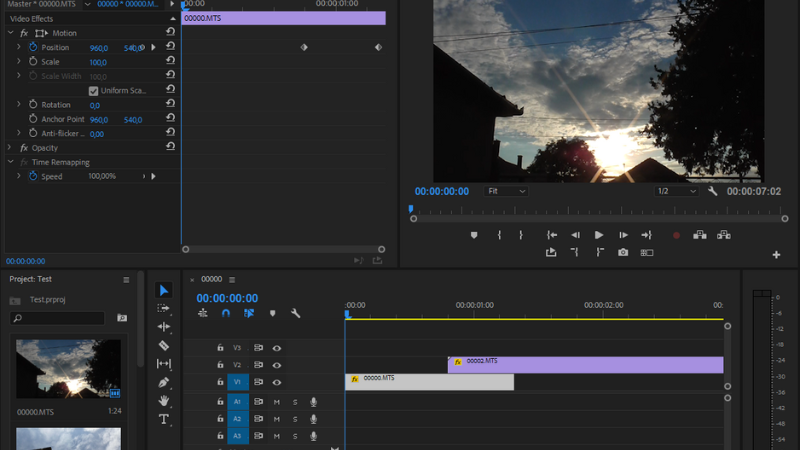Select the Ripple Edit tool
Viewport: 800px width, 450px height.
click(164, 327)
